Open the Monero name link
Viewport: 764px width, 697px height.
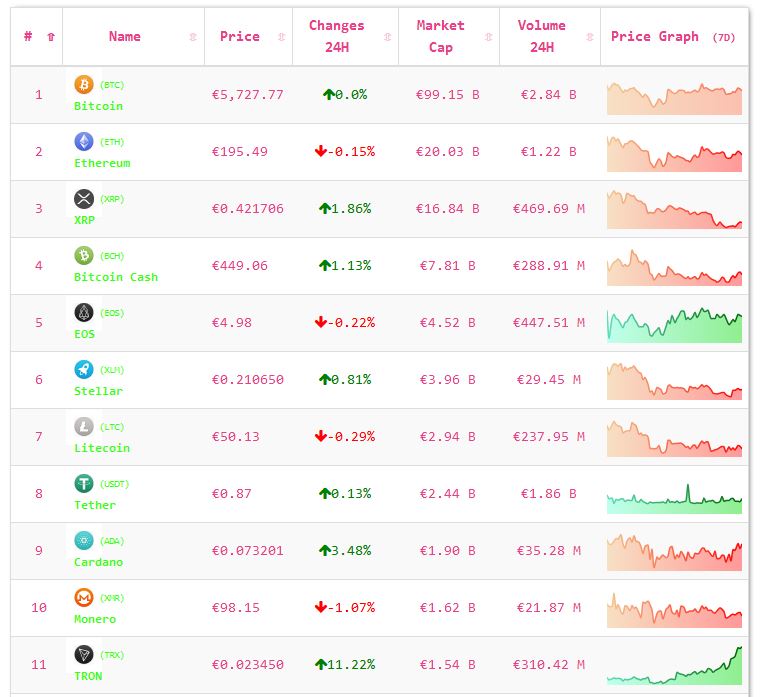95,619
